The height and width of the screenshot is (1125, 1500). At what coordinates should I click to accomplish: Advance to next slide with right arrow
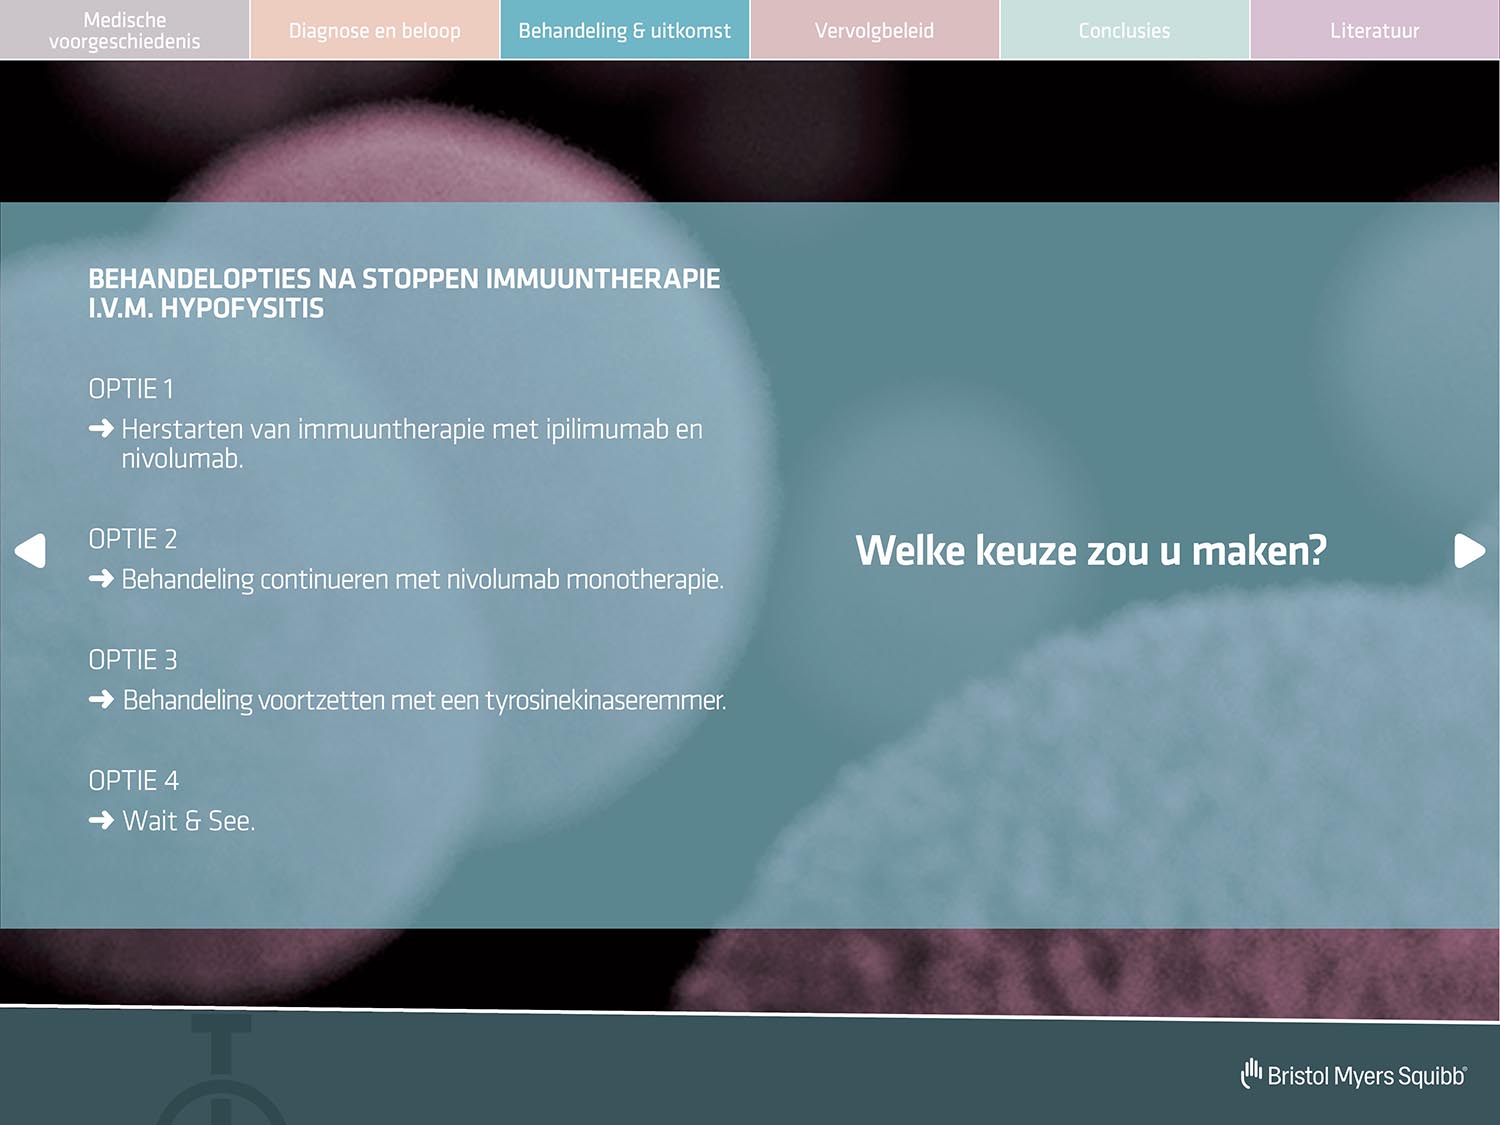point(1469,550)
